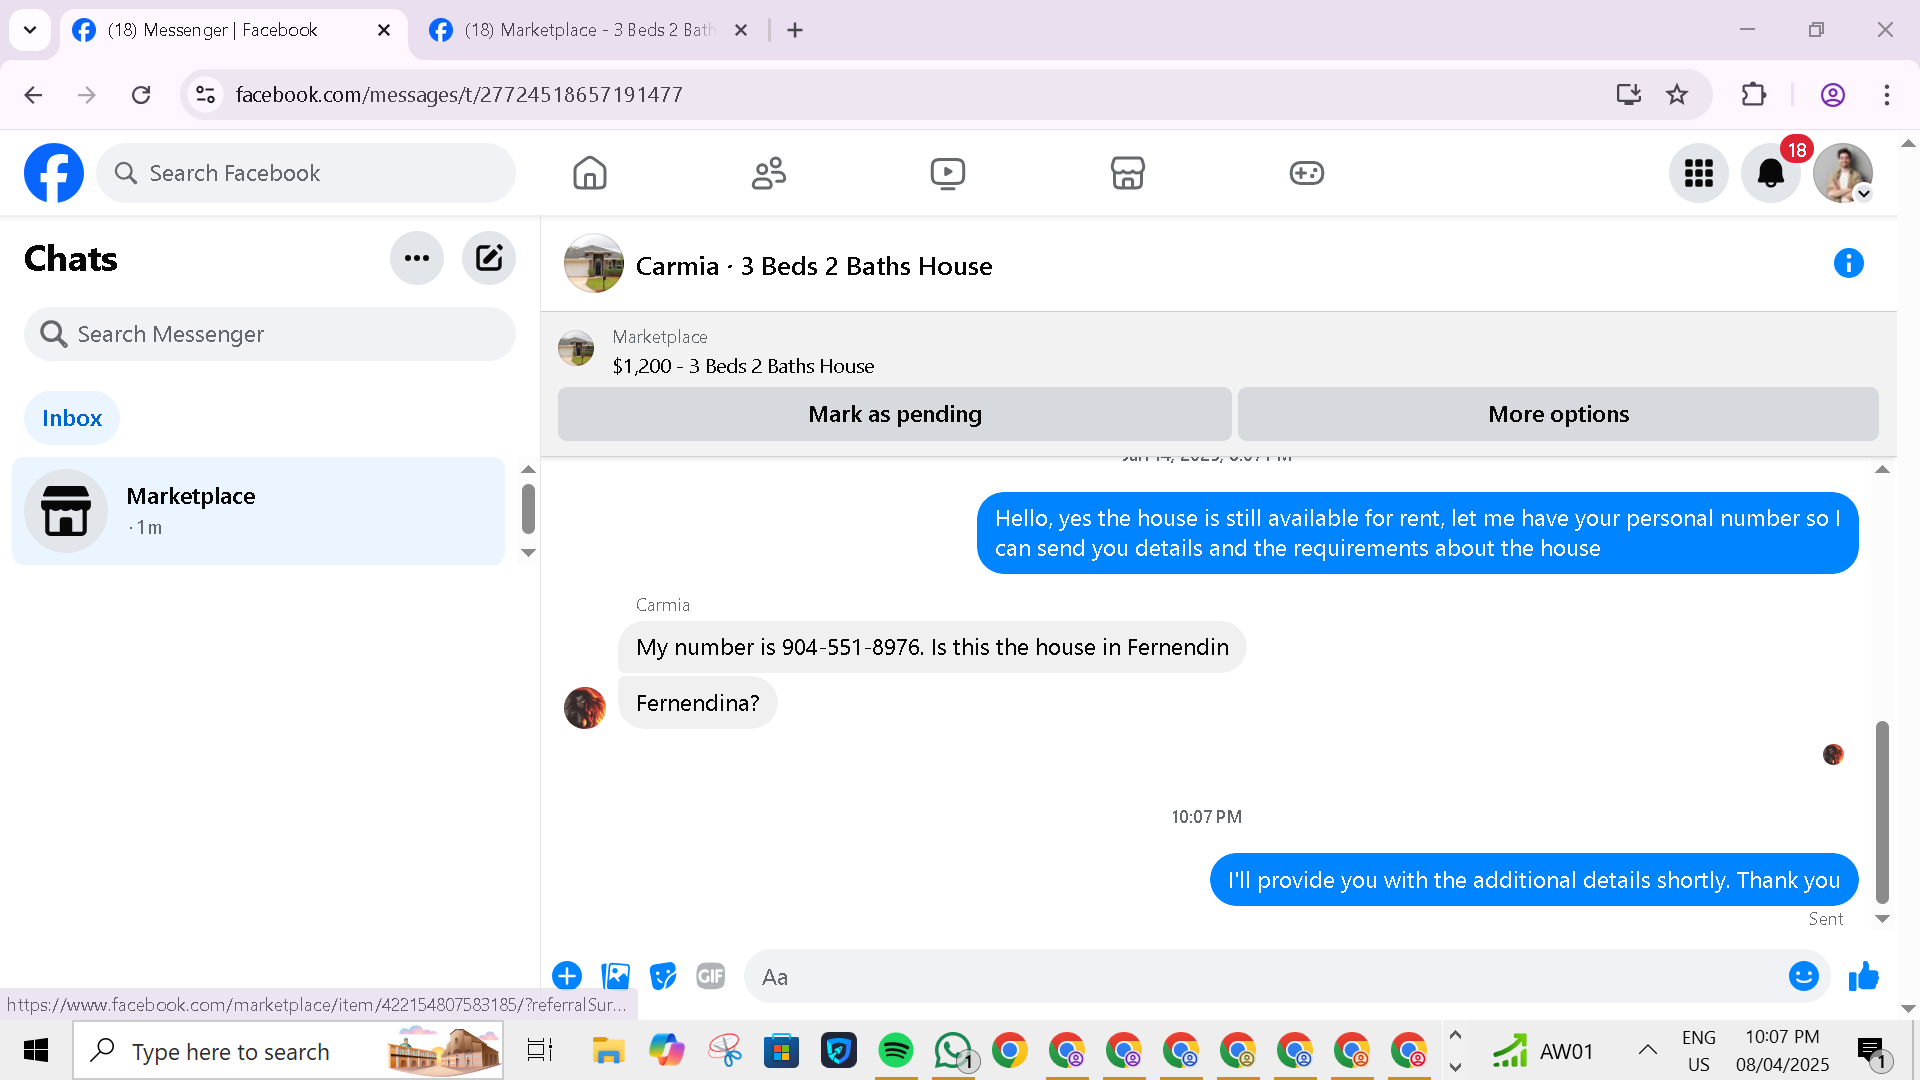Choose a sticker icon
1920x1080 pixels.
(662, 976)
